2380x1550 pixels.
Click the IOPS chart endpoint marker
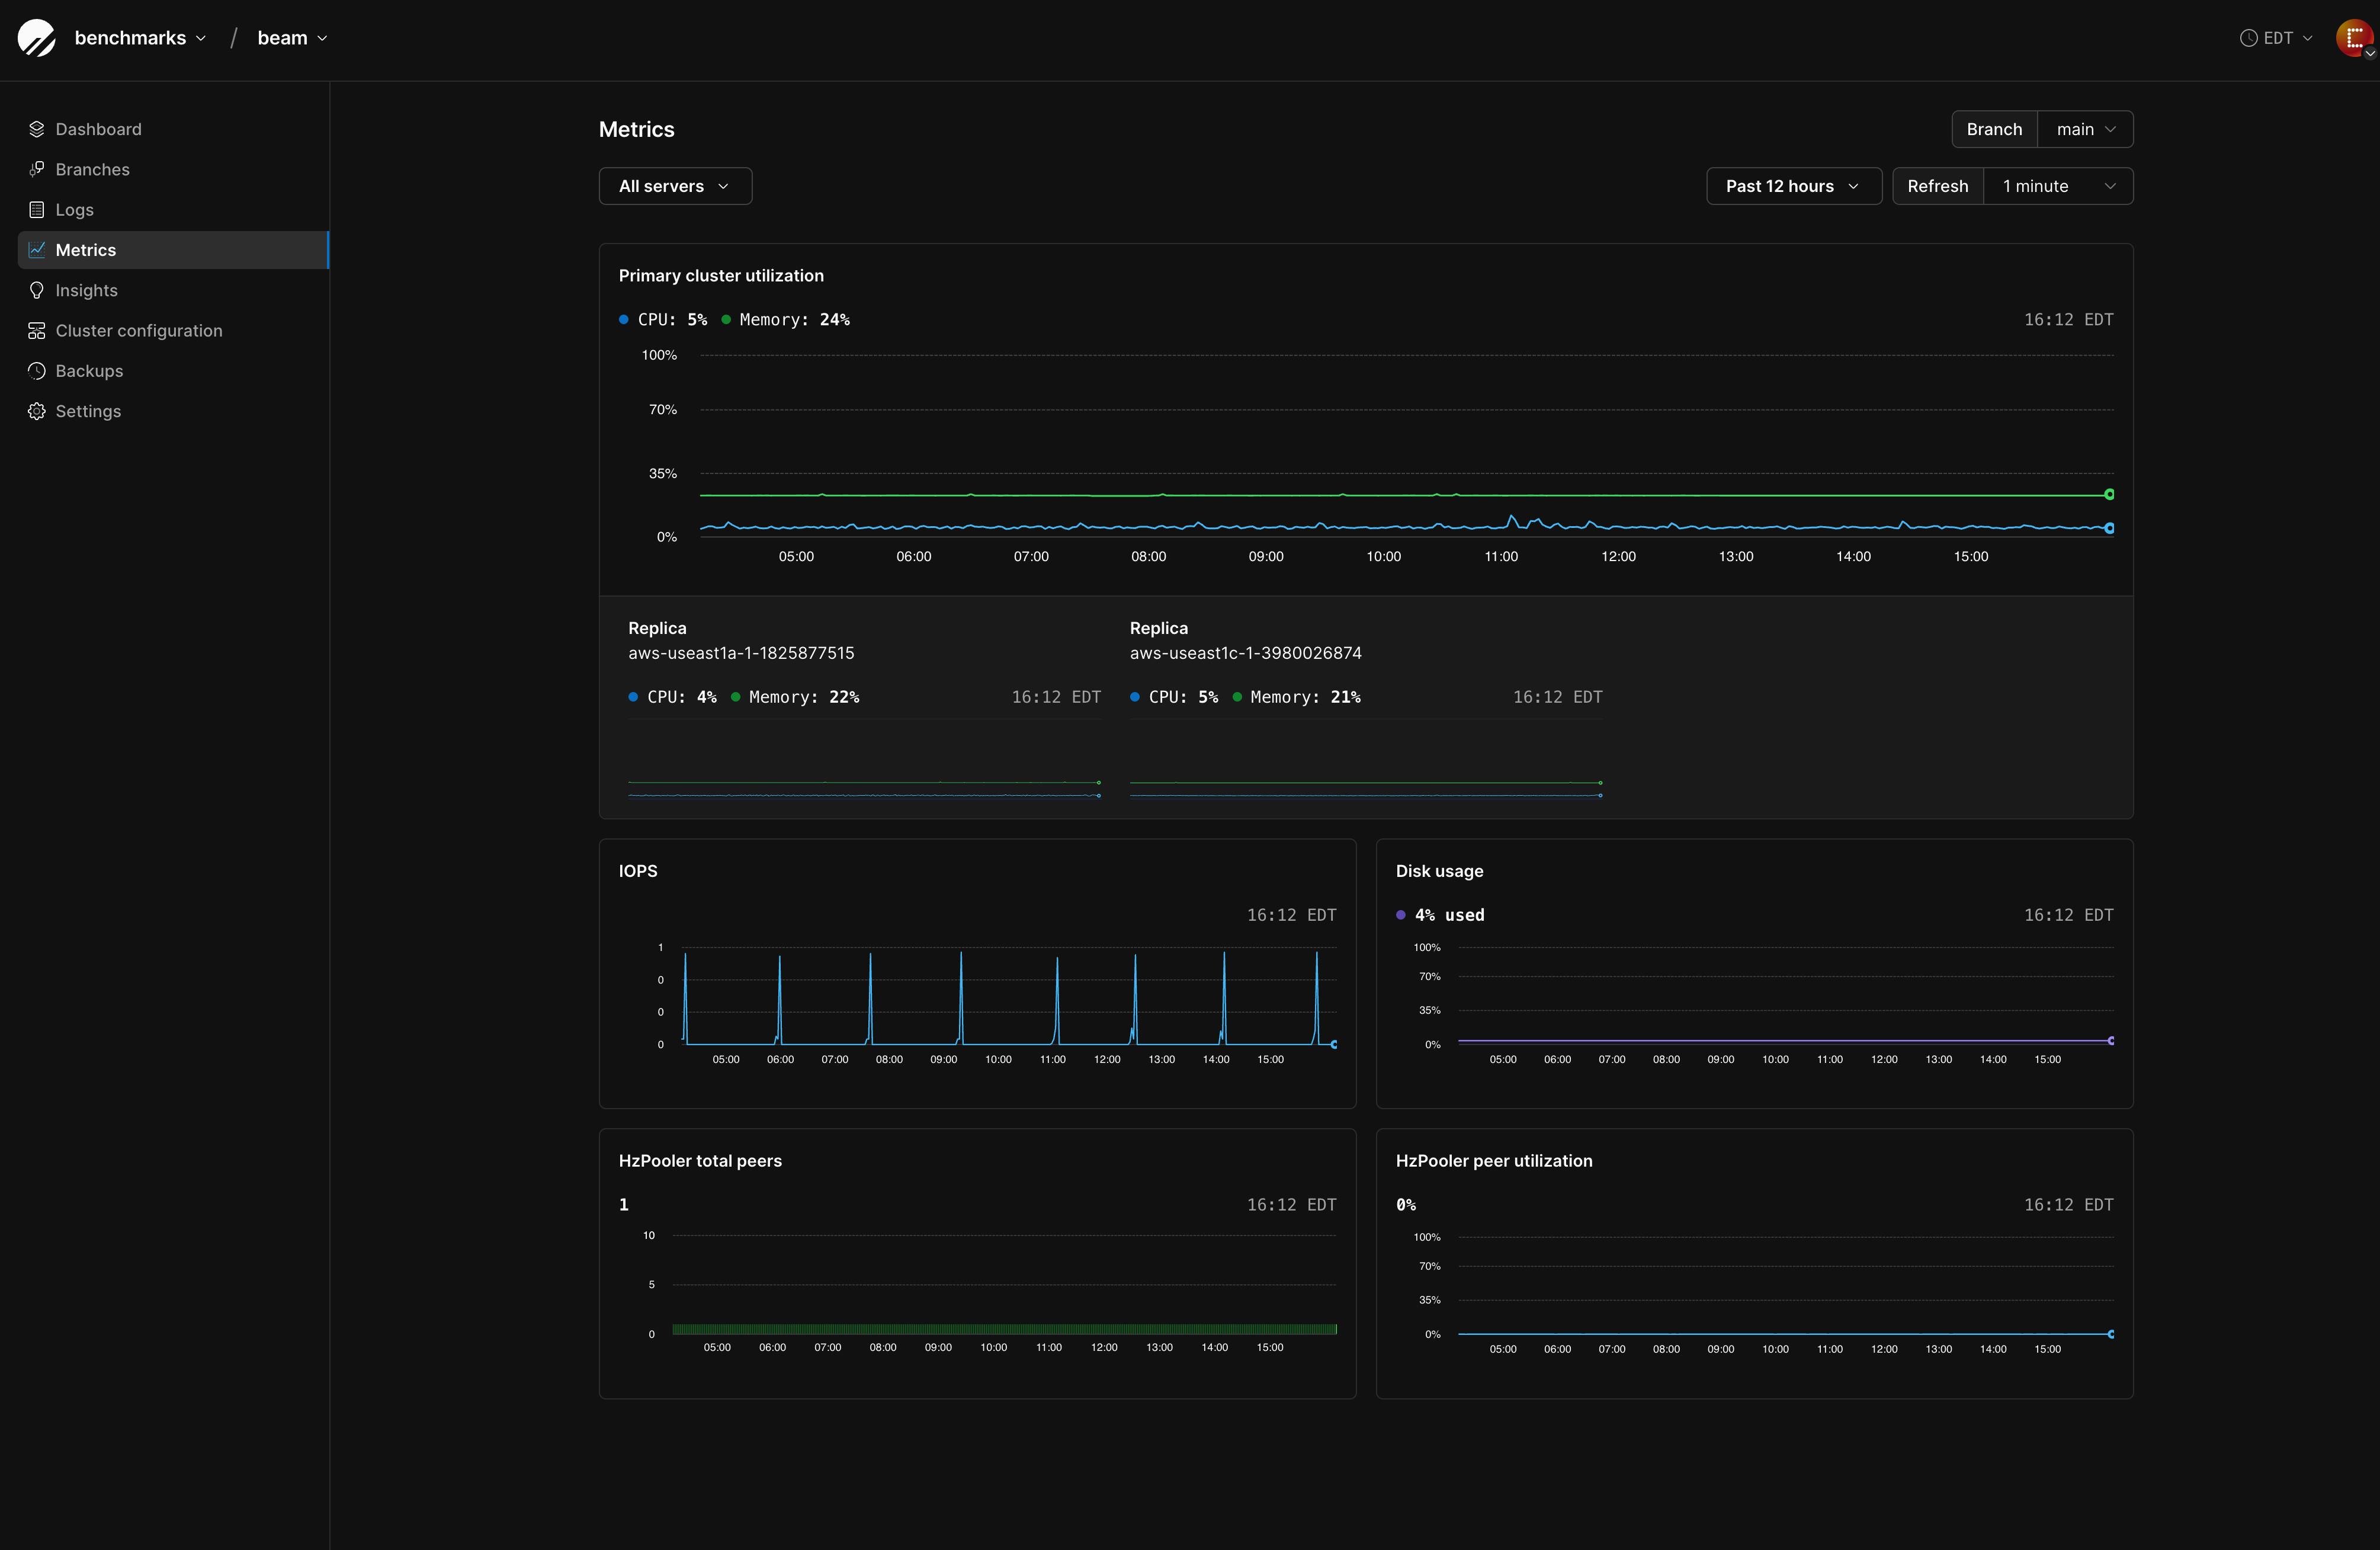click(1334, 1044)
